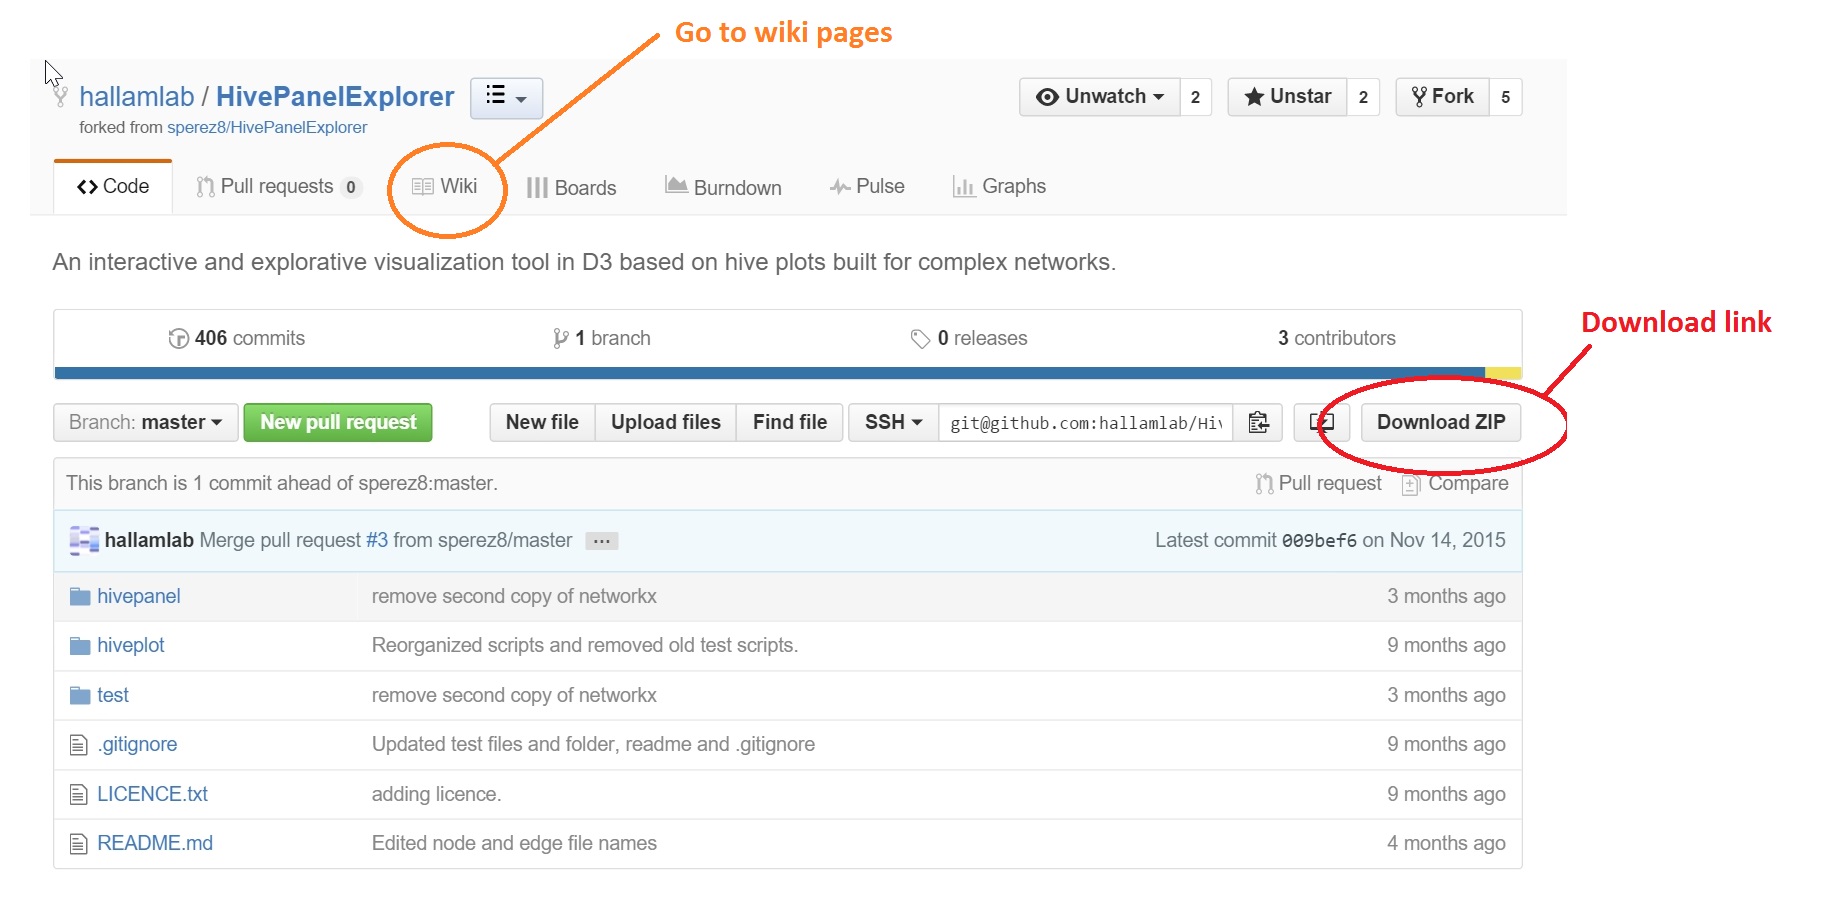Open the hivepanel folder
The height and width of the screenshot is (915, 1832).
(139, 596)
